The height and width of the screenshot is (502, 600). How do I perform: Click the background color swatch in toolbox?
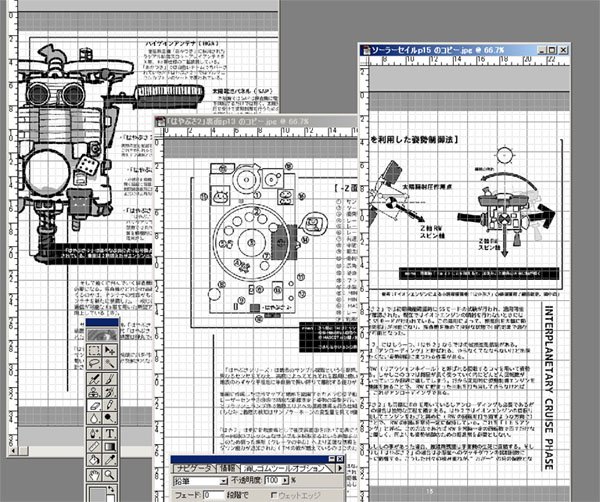[x=110, y=499]
